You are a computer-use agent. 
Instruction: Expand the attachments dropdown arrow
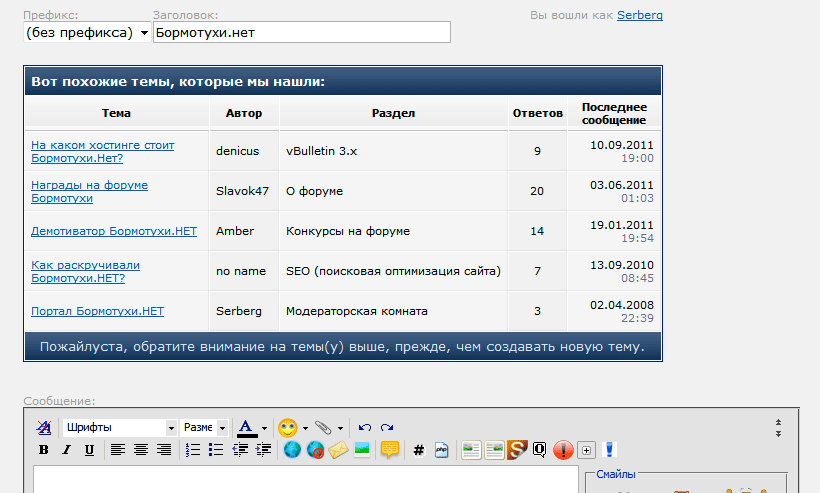click(340, 428)
